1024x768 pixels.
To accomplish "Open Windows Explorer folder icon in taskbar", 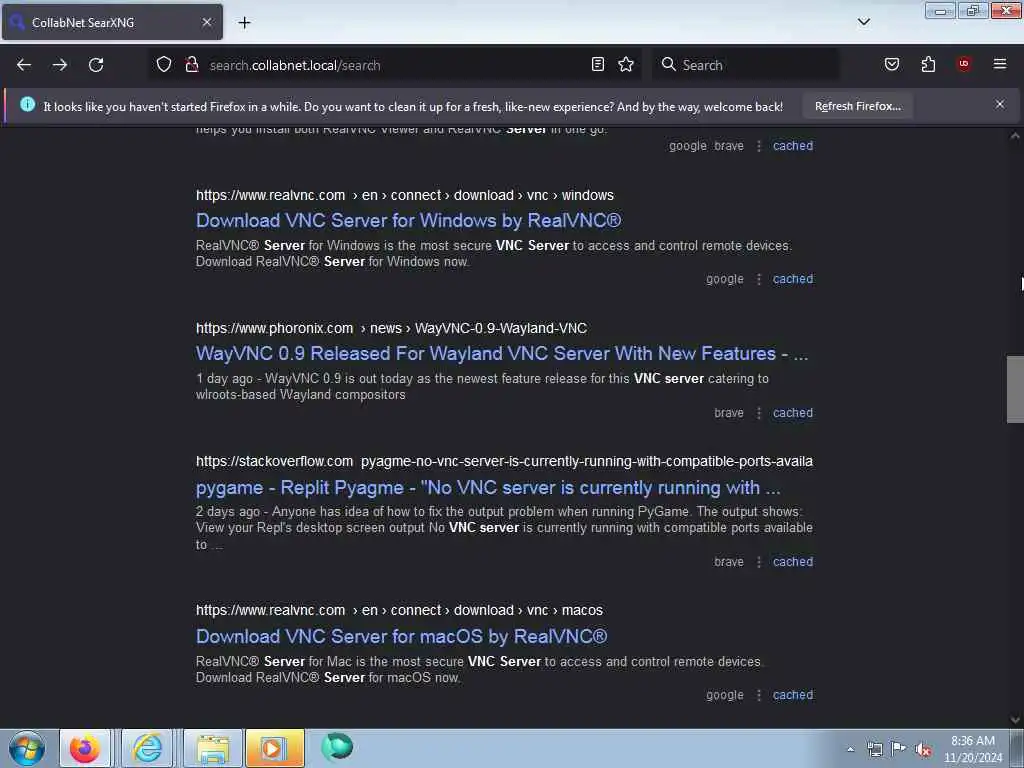I will (213, 748).
